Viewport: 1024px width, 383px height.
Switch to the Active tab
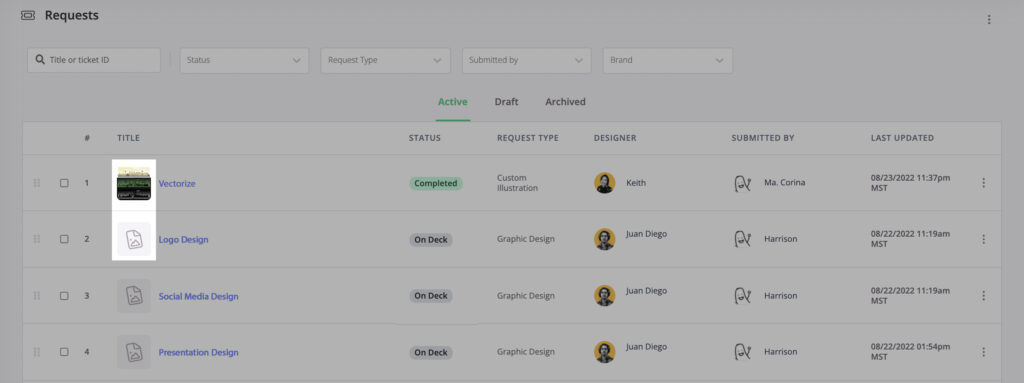click(453, 102)
